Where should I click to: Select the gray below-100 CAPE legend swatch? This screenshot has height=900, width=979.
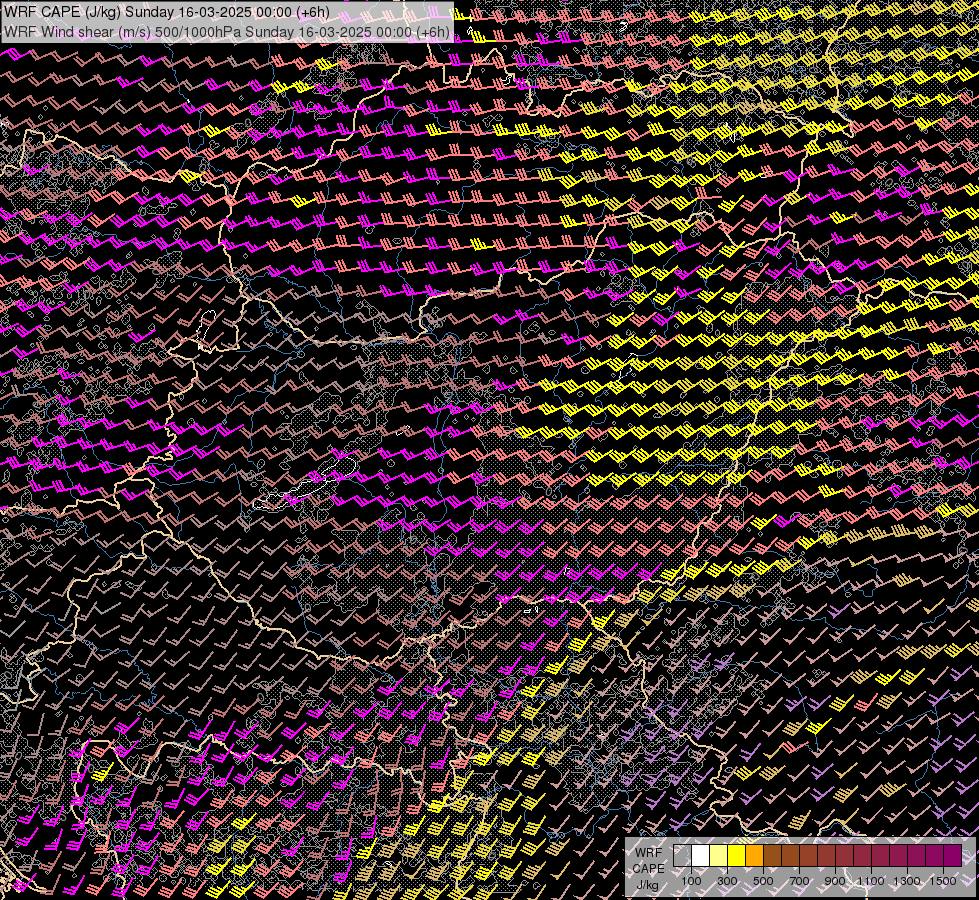pyautogui.click(x=682, y=856)
